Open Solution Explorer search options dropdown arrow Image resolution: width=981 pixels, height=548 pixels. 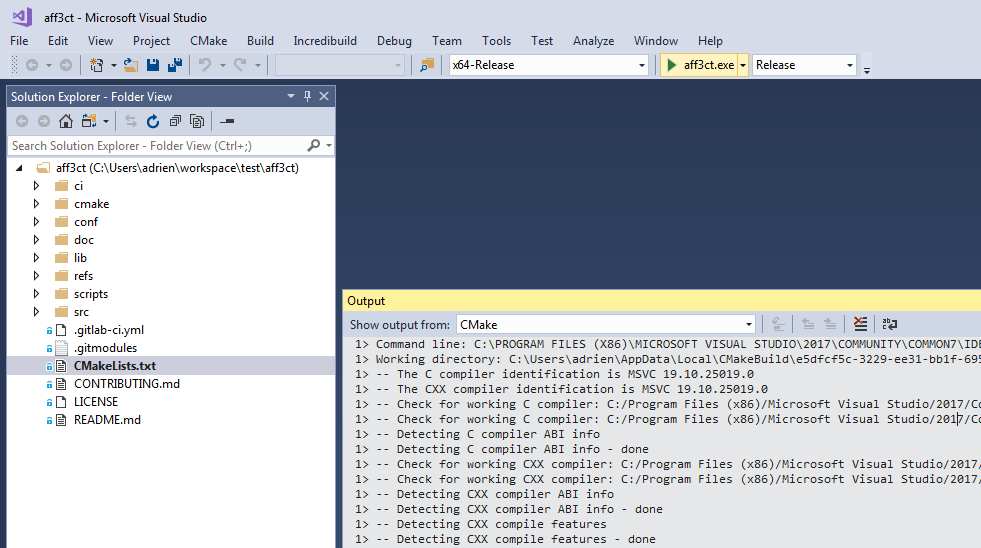328,146
